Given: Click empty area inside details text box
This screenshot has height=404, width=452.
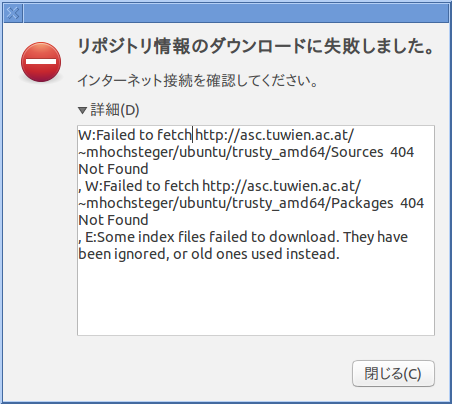Looking at the screenshot, I should click(256, 298).
